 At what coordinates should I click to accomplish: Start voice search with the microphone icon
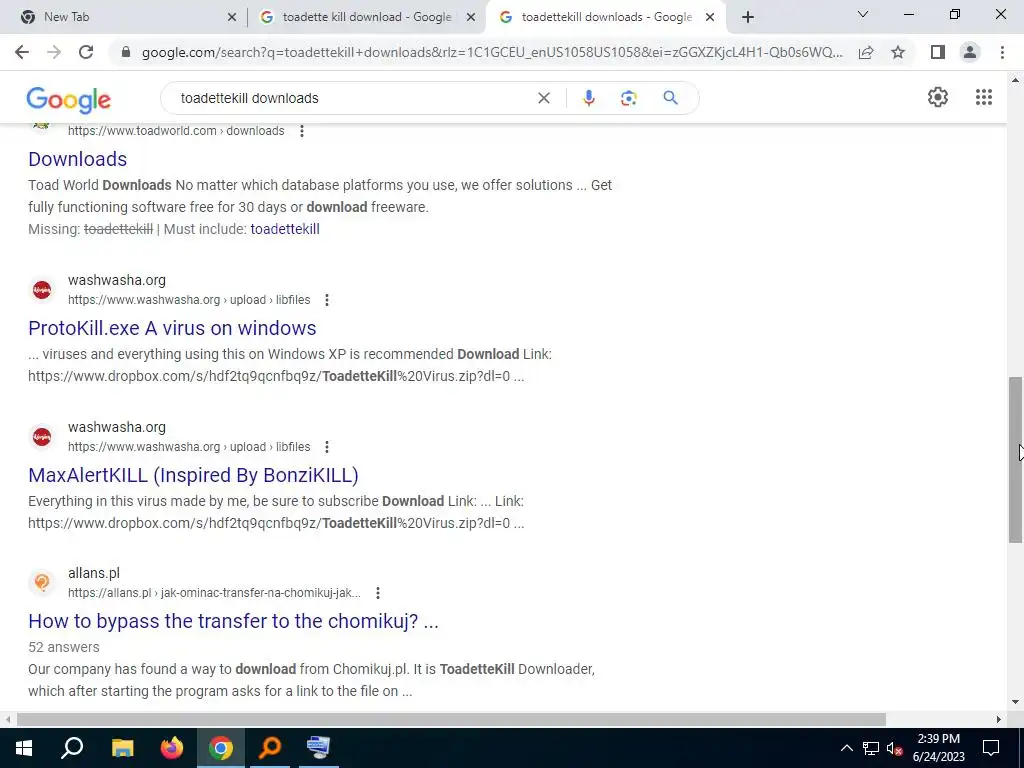(588, 98)
